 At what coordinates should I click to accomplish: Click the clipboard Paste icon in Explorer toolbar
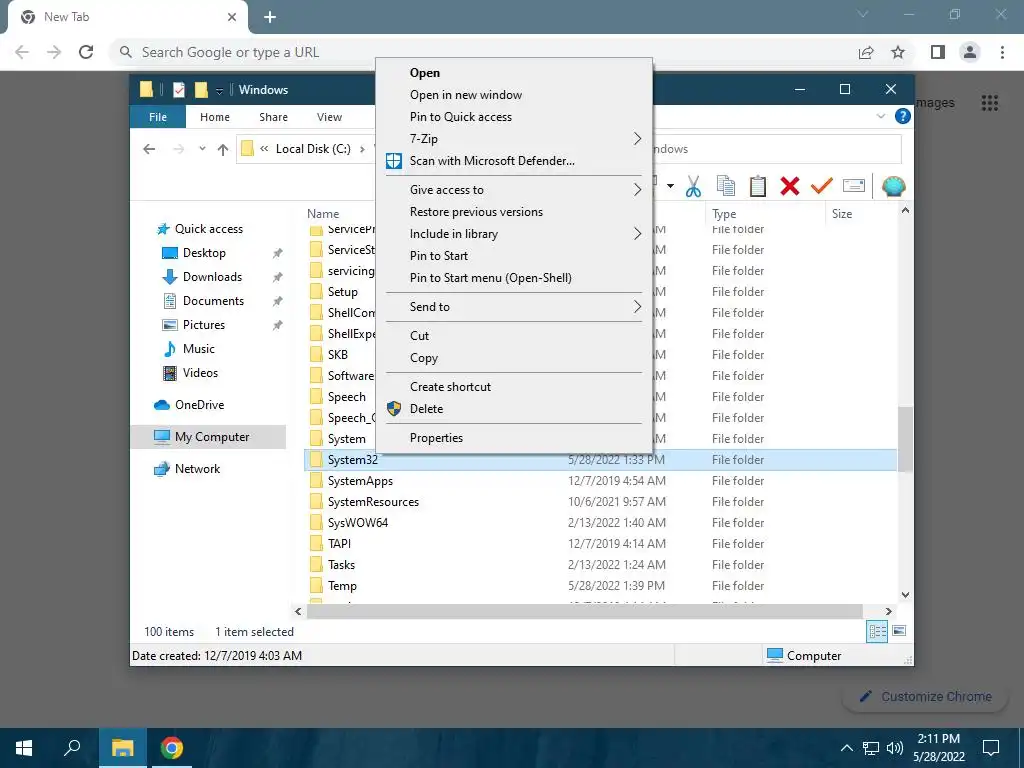click(758, 187)
